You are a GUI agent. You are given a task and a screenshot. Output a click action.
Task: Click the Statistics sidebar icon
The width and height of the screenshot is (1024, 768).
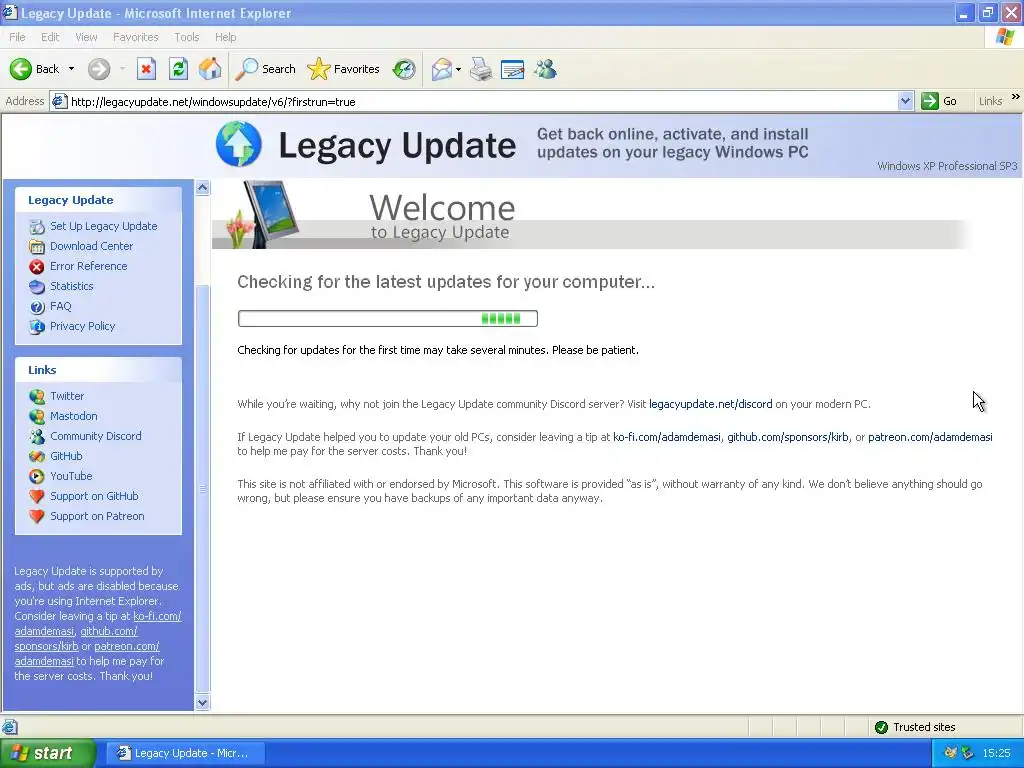coord(37,287)
